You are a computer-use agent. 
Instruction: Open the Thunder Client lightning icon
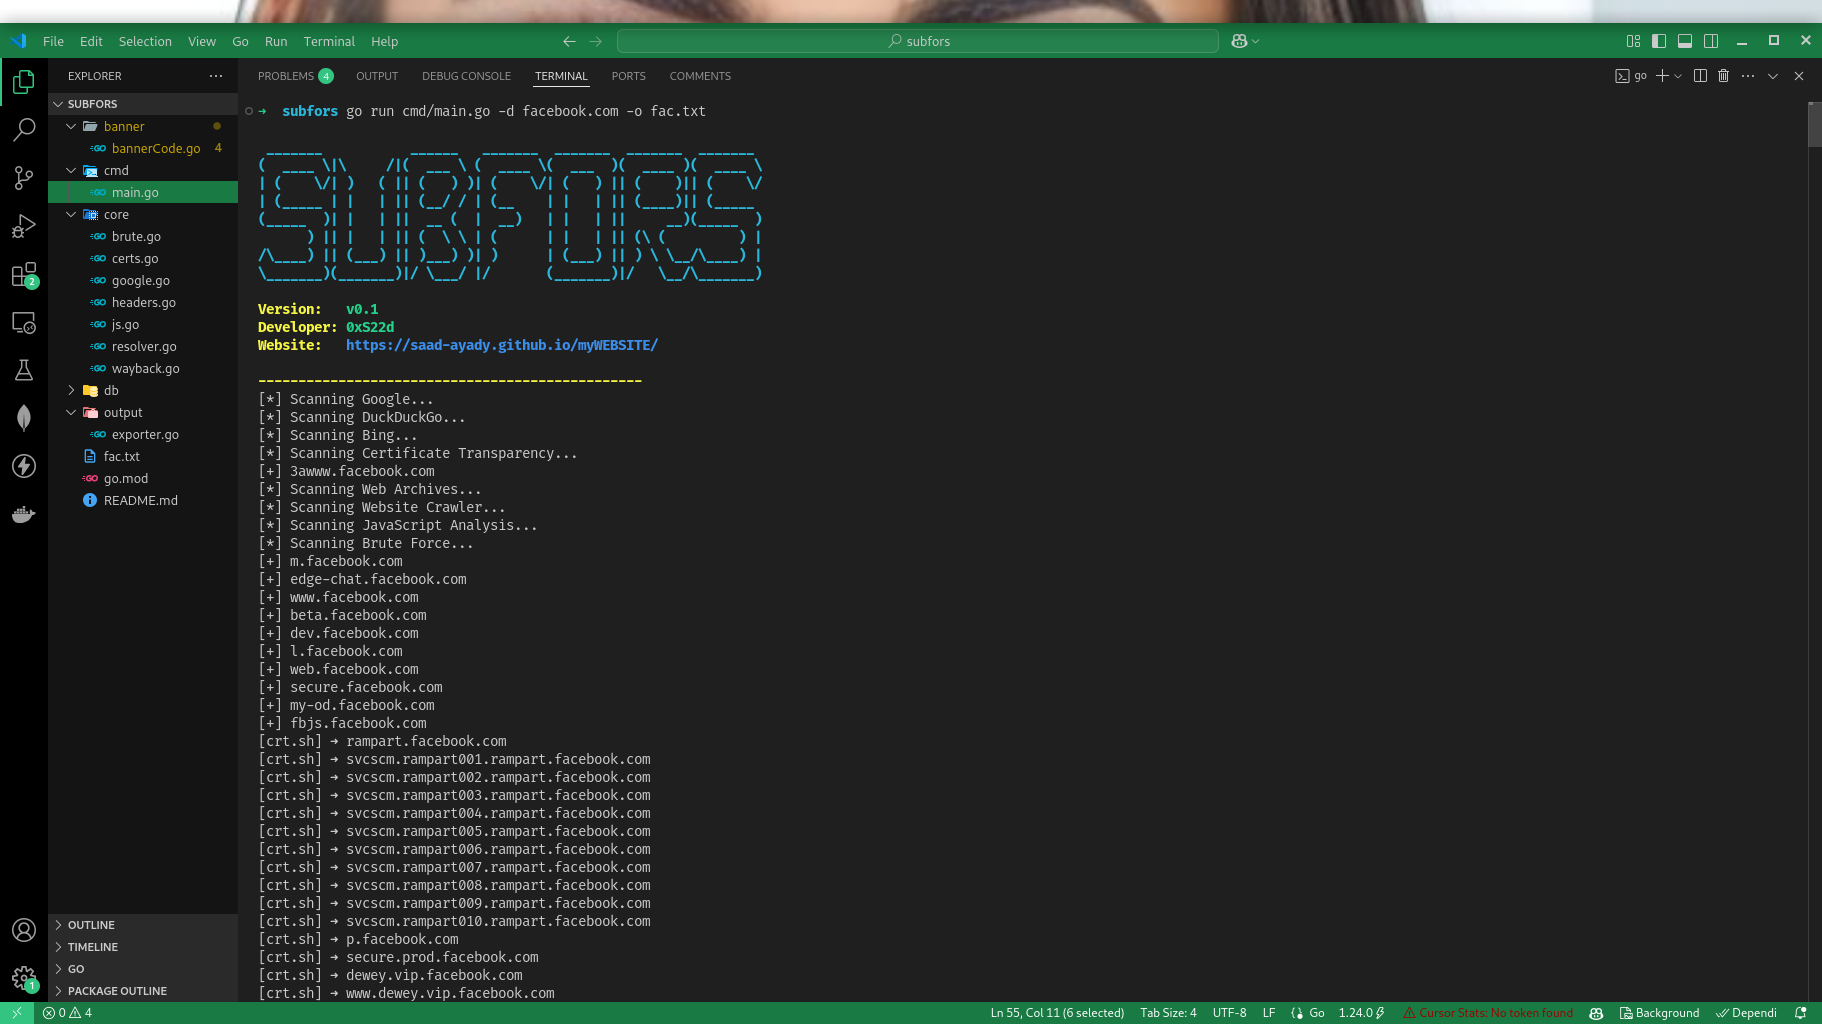coord(24,466)
